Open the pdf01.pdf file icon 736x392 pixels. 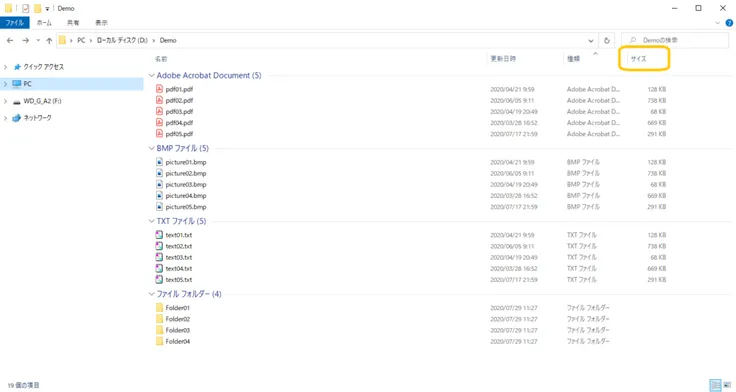(159, 89)
